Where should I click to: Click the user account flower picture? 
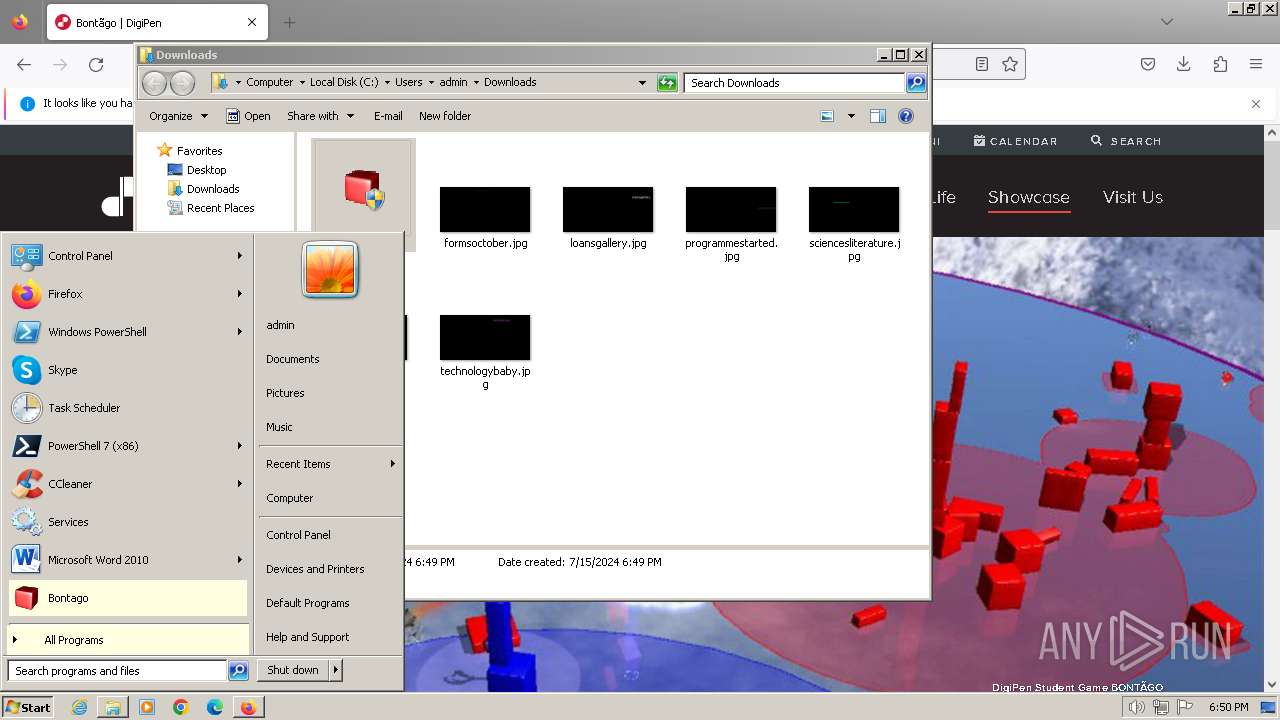pos(330,270)
